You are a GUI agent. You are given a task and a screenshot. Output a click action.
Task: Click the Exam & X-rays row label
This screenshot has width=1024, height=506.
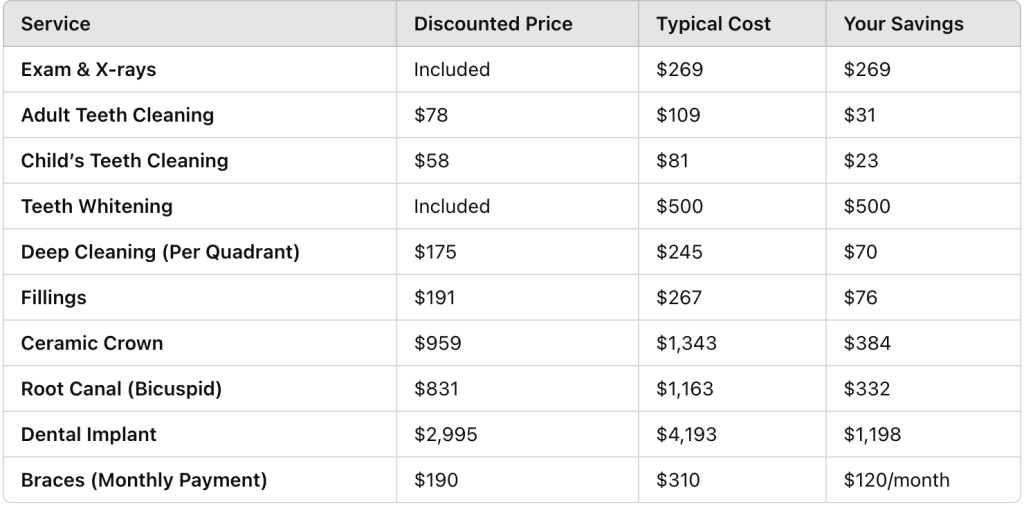click(x=88, y=69)
